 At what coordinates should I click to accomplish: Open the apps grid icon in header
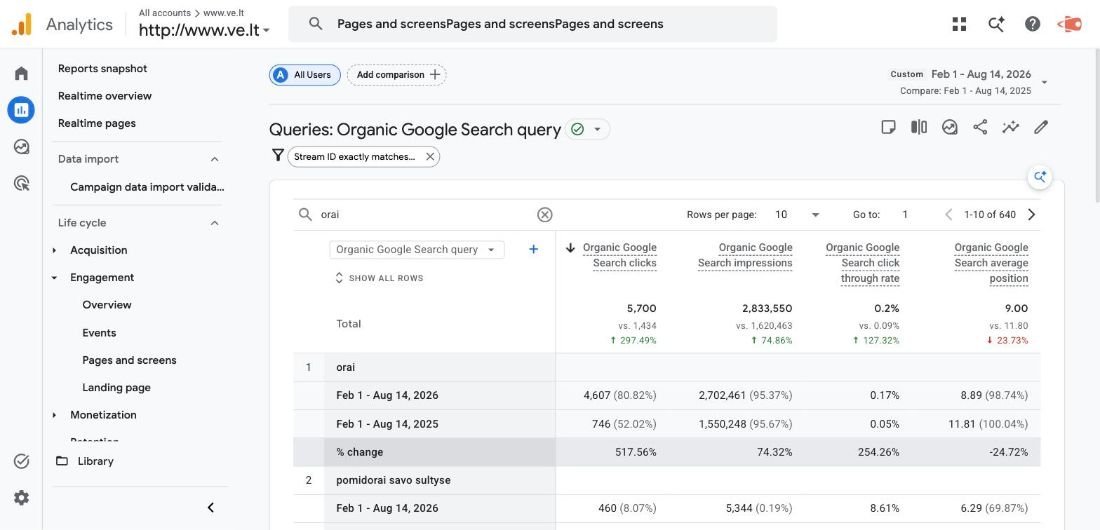pyautogui.click(x=959, y=24)
